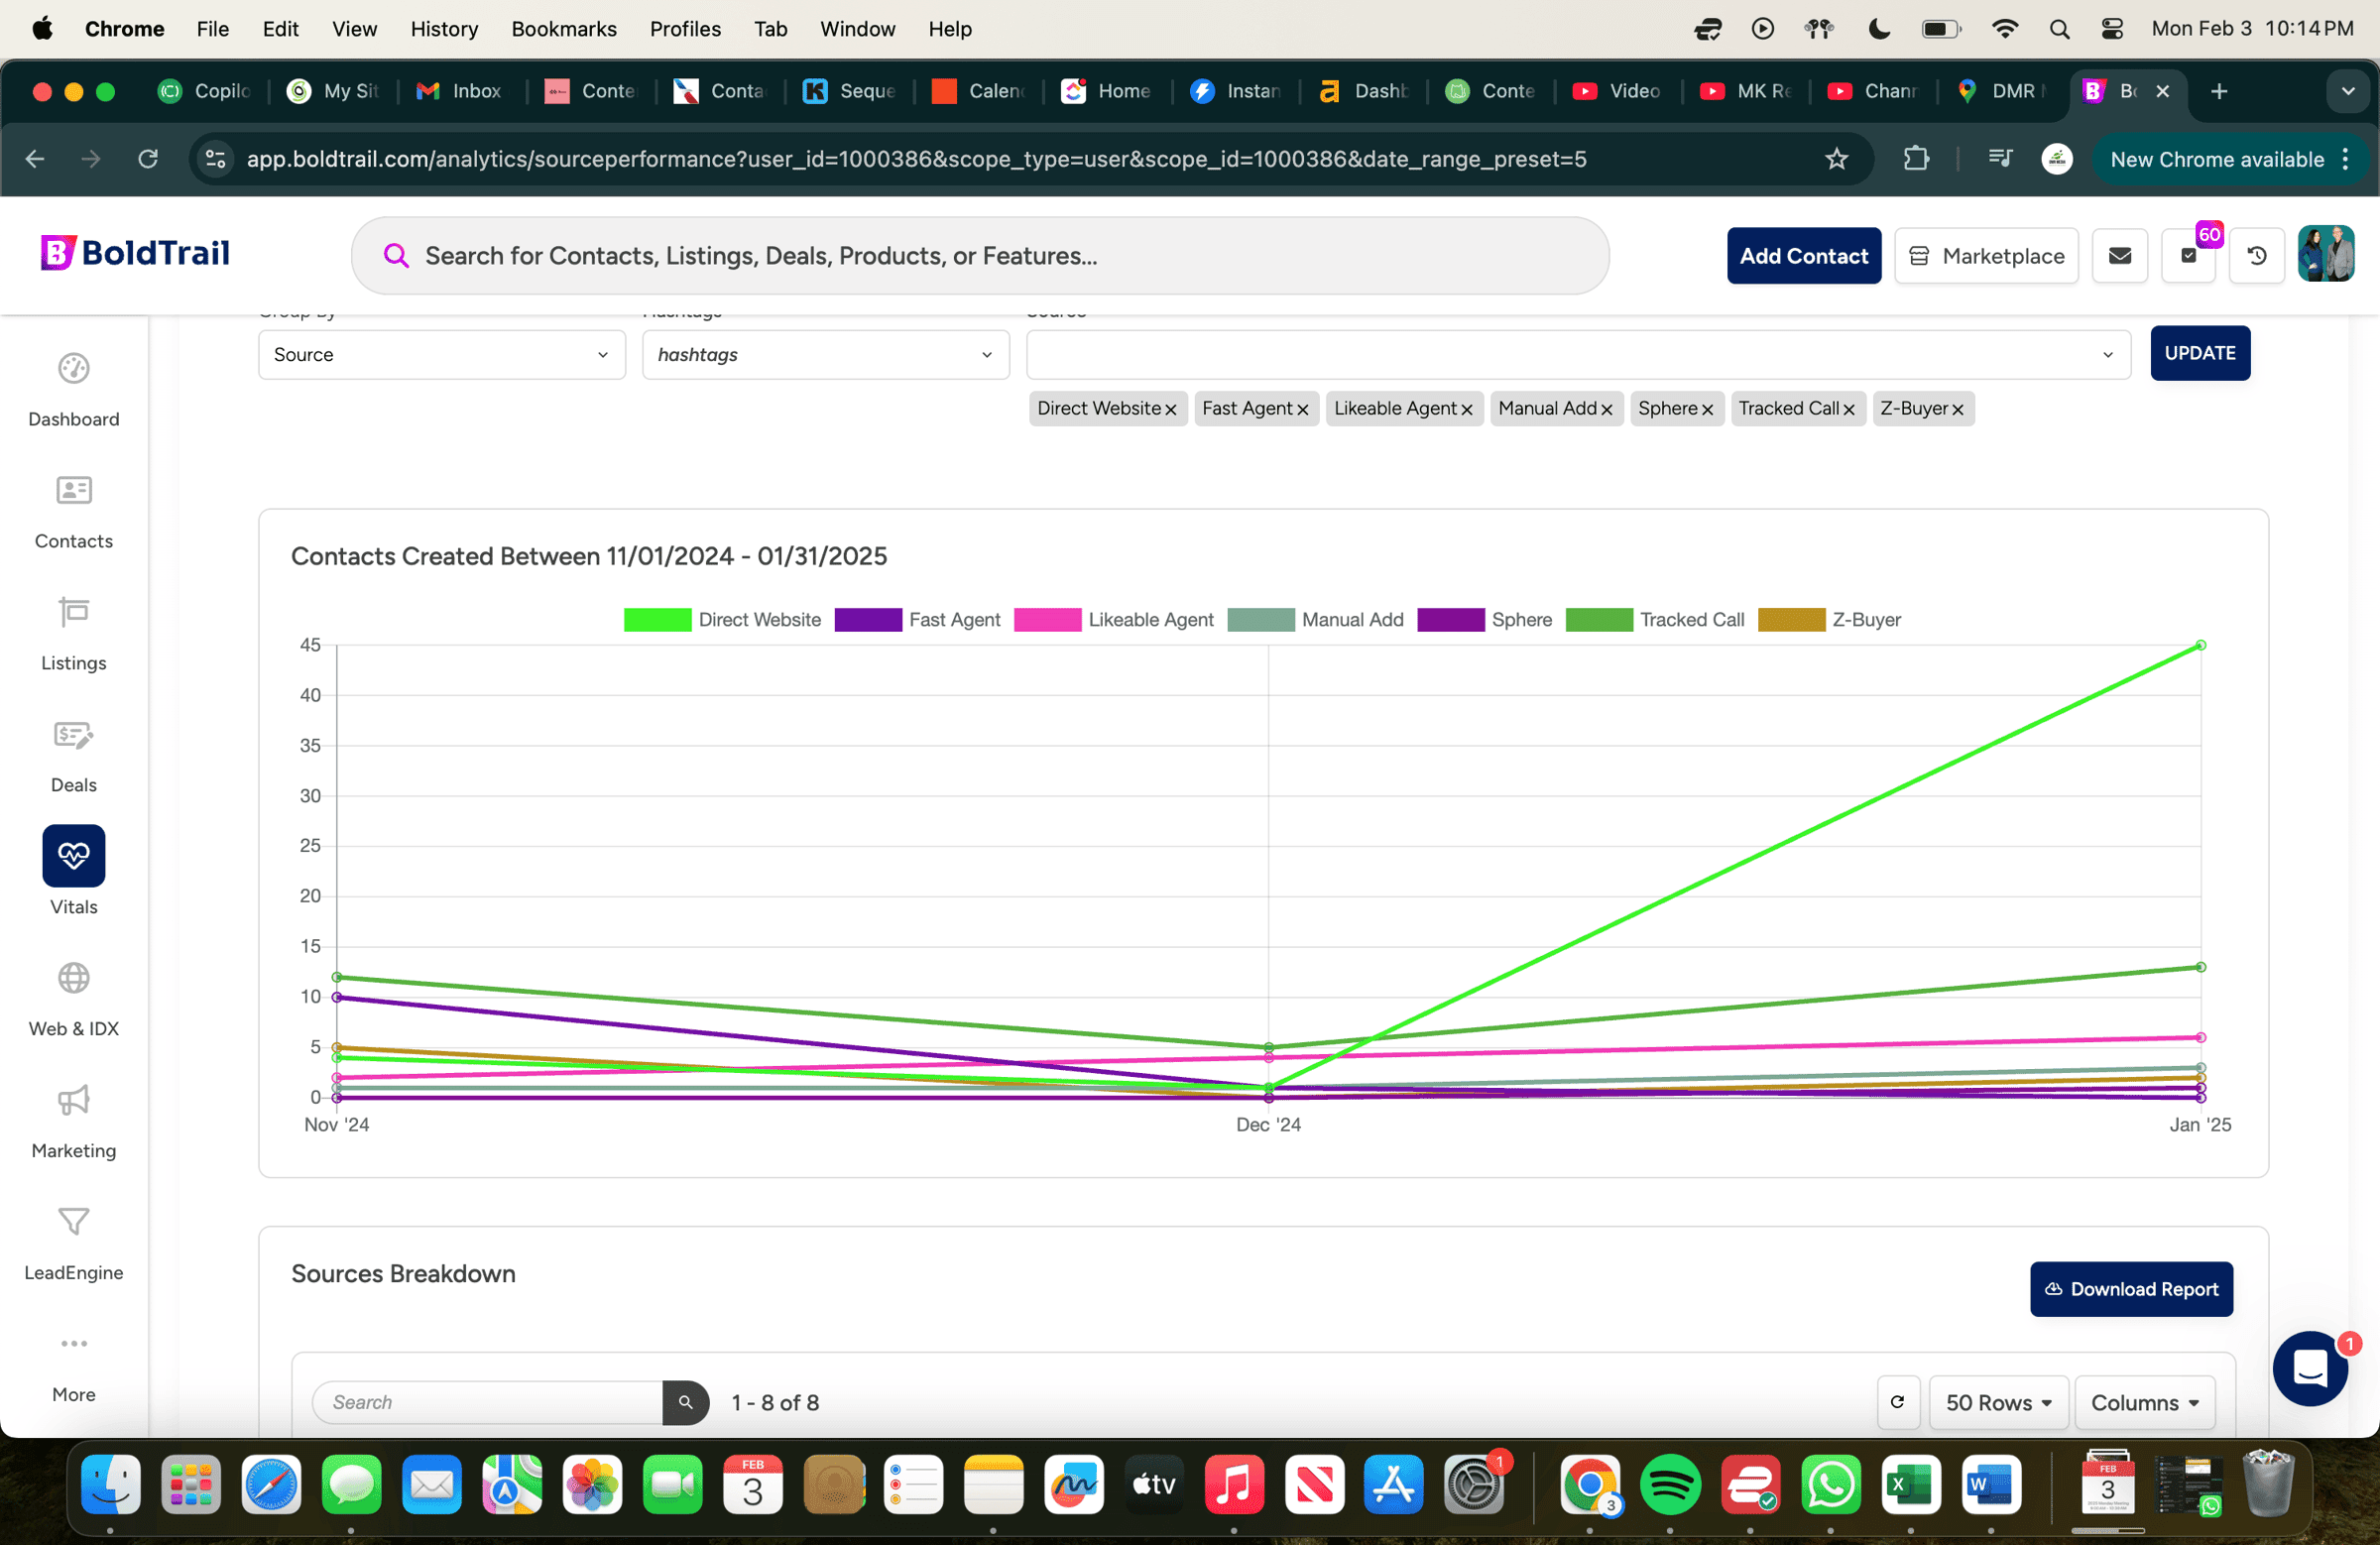Screen dimensions: 2380x1545
Task: Click the recent history clock icon
Action: click(2257, 256)
